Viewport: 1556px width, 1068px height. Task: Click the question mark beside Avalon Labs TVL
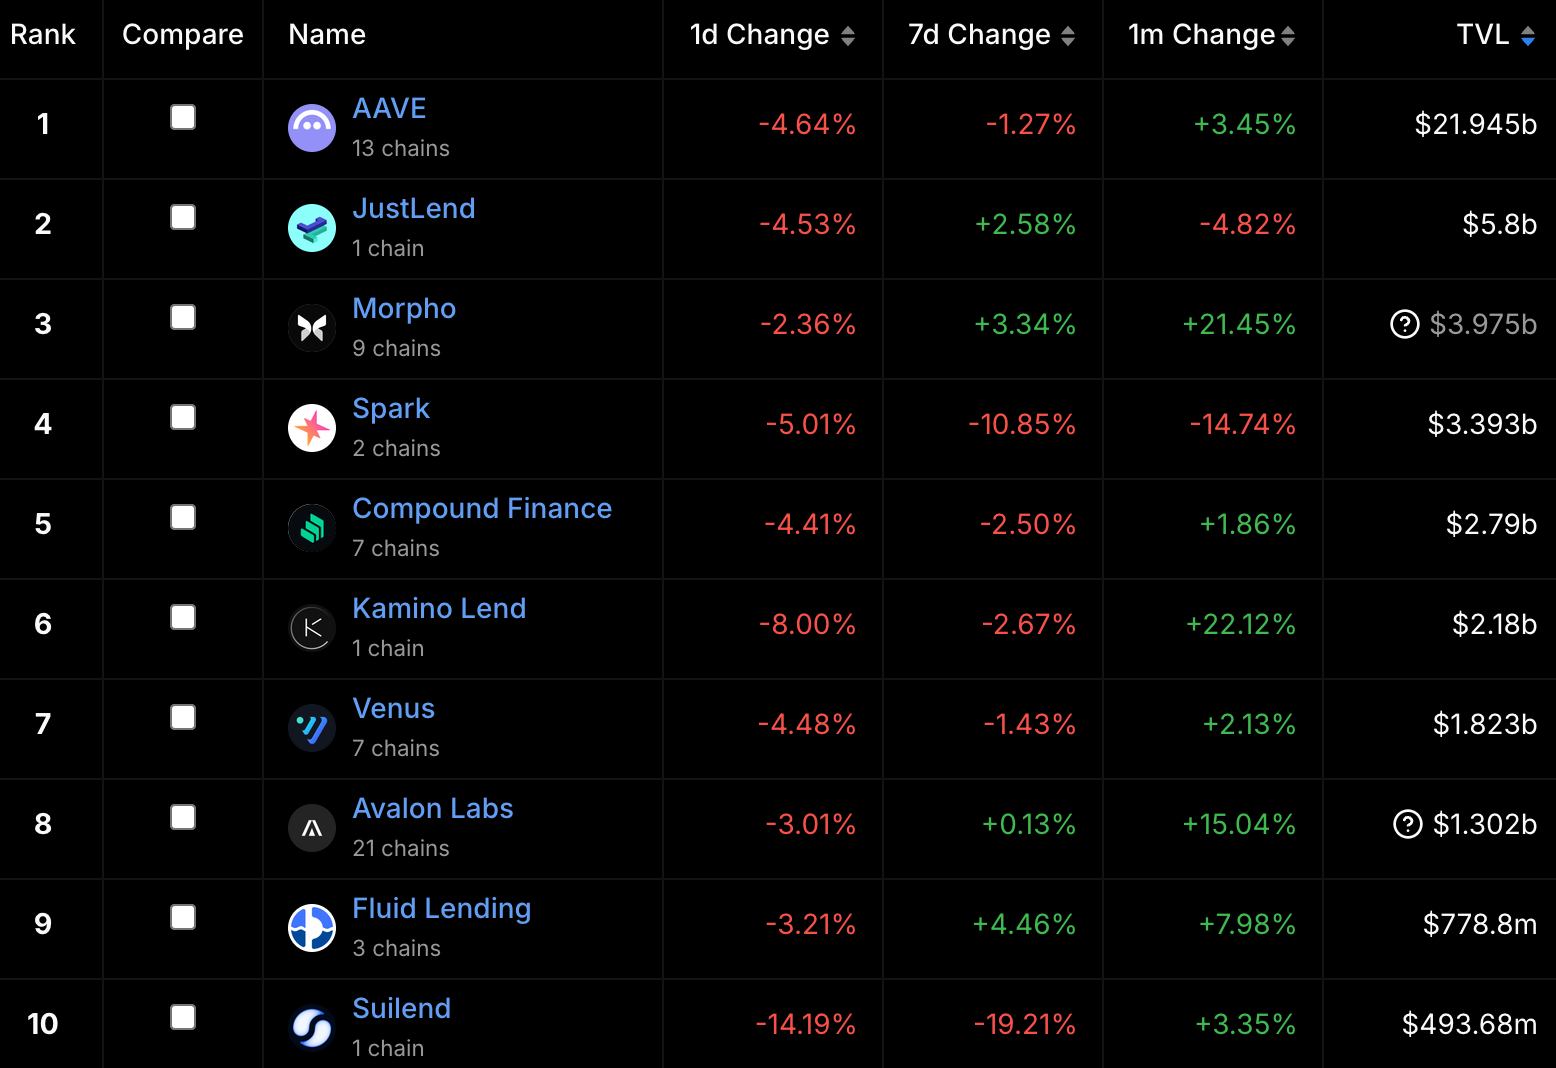[x=1408, y=824]
